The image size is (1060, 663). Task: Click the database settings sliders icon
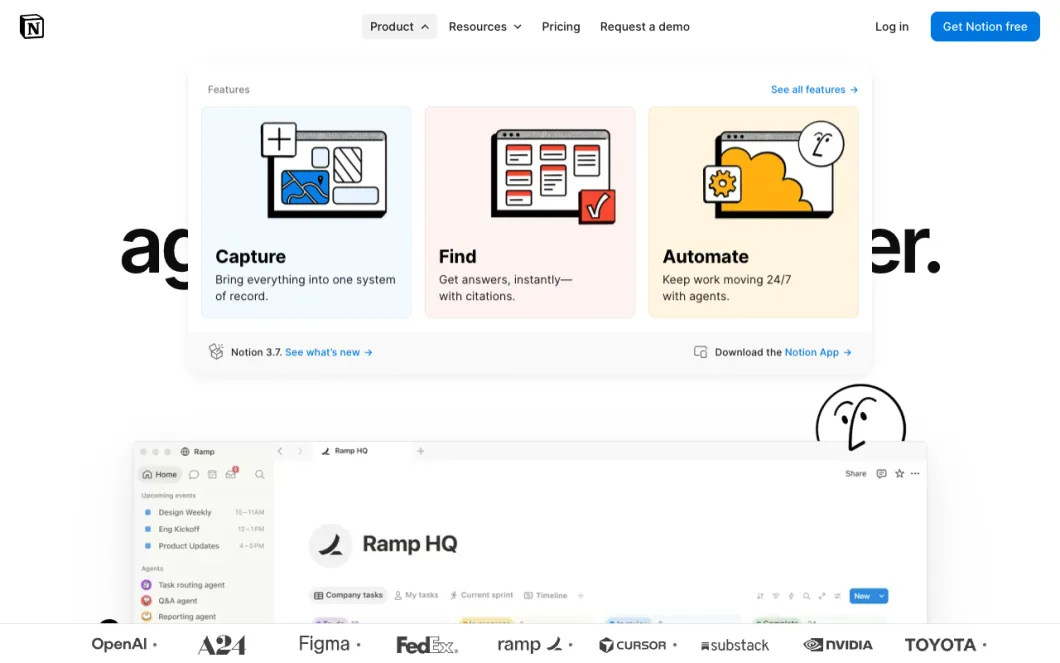click(838, 596)
